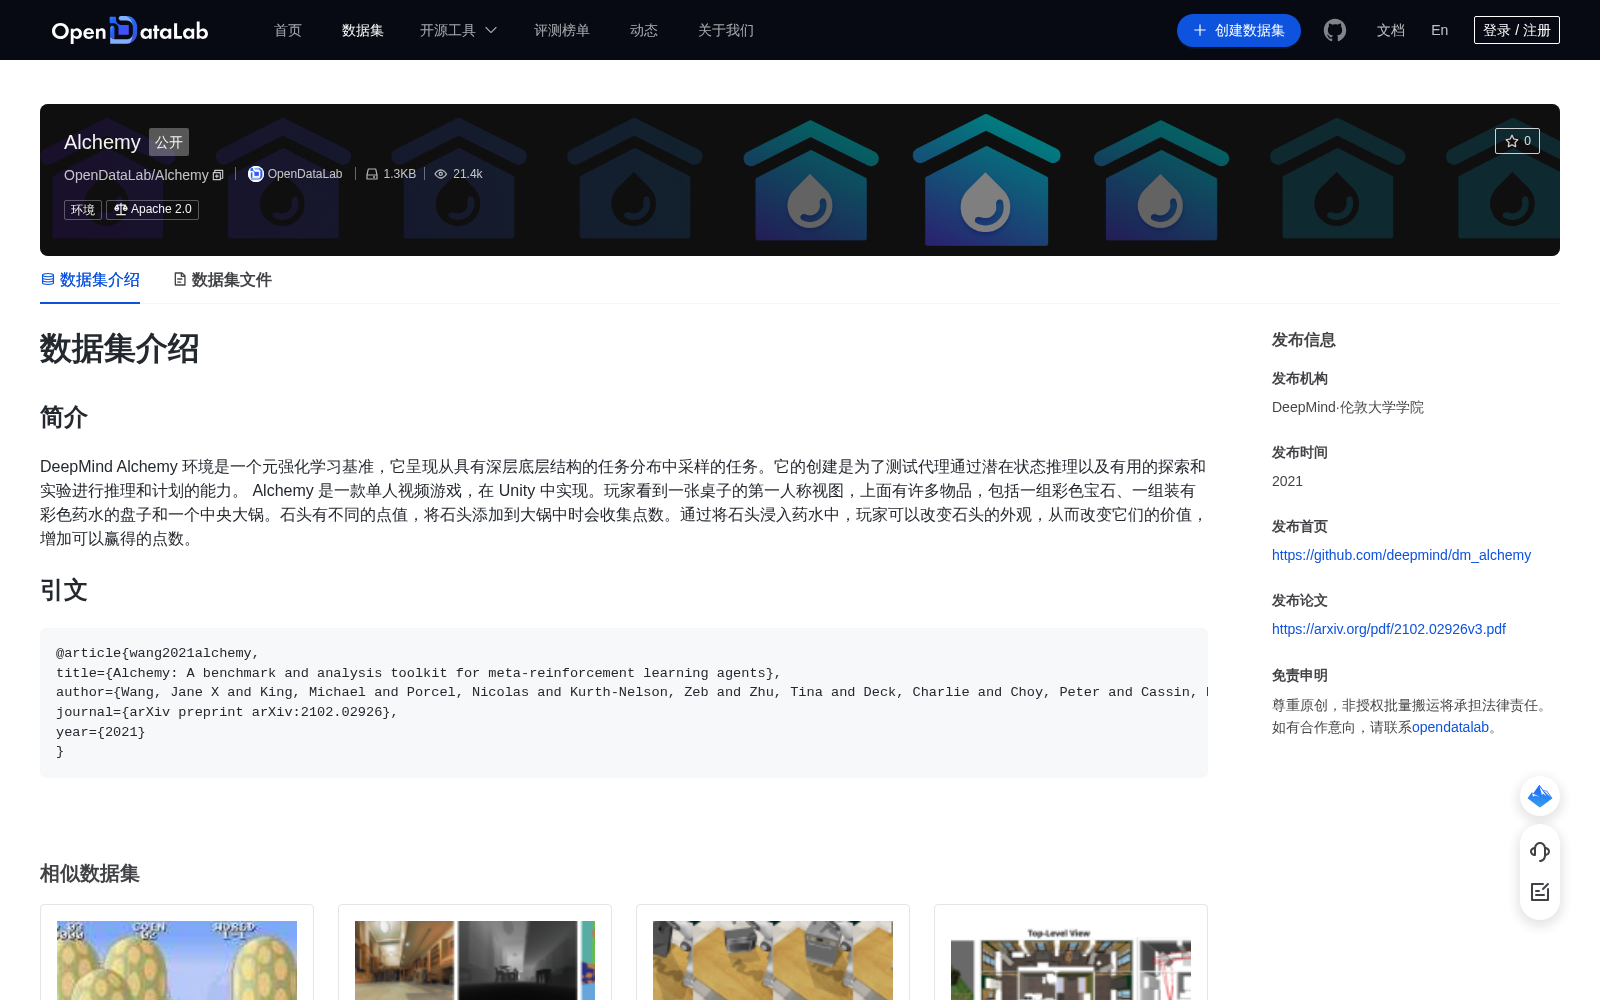Click the database icon beside 数据集介绍
Screen dimensions: 1600x1000
point(48,279)
